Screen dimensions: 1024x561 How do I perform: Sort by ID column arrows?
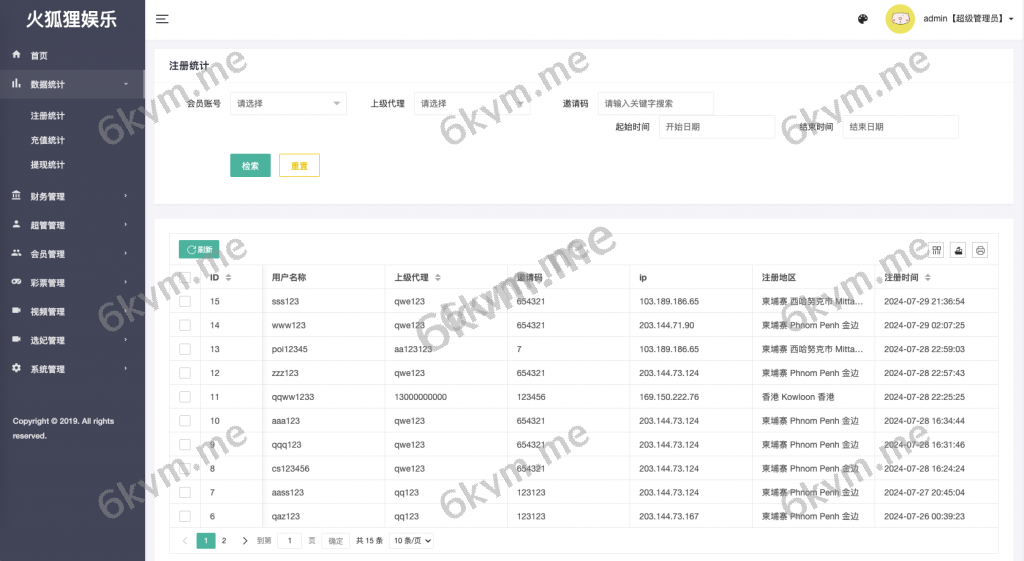click(x=229, y=278)
